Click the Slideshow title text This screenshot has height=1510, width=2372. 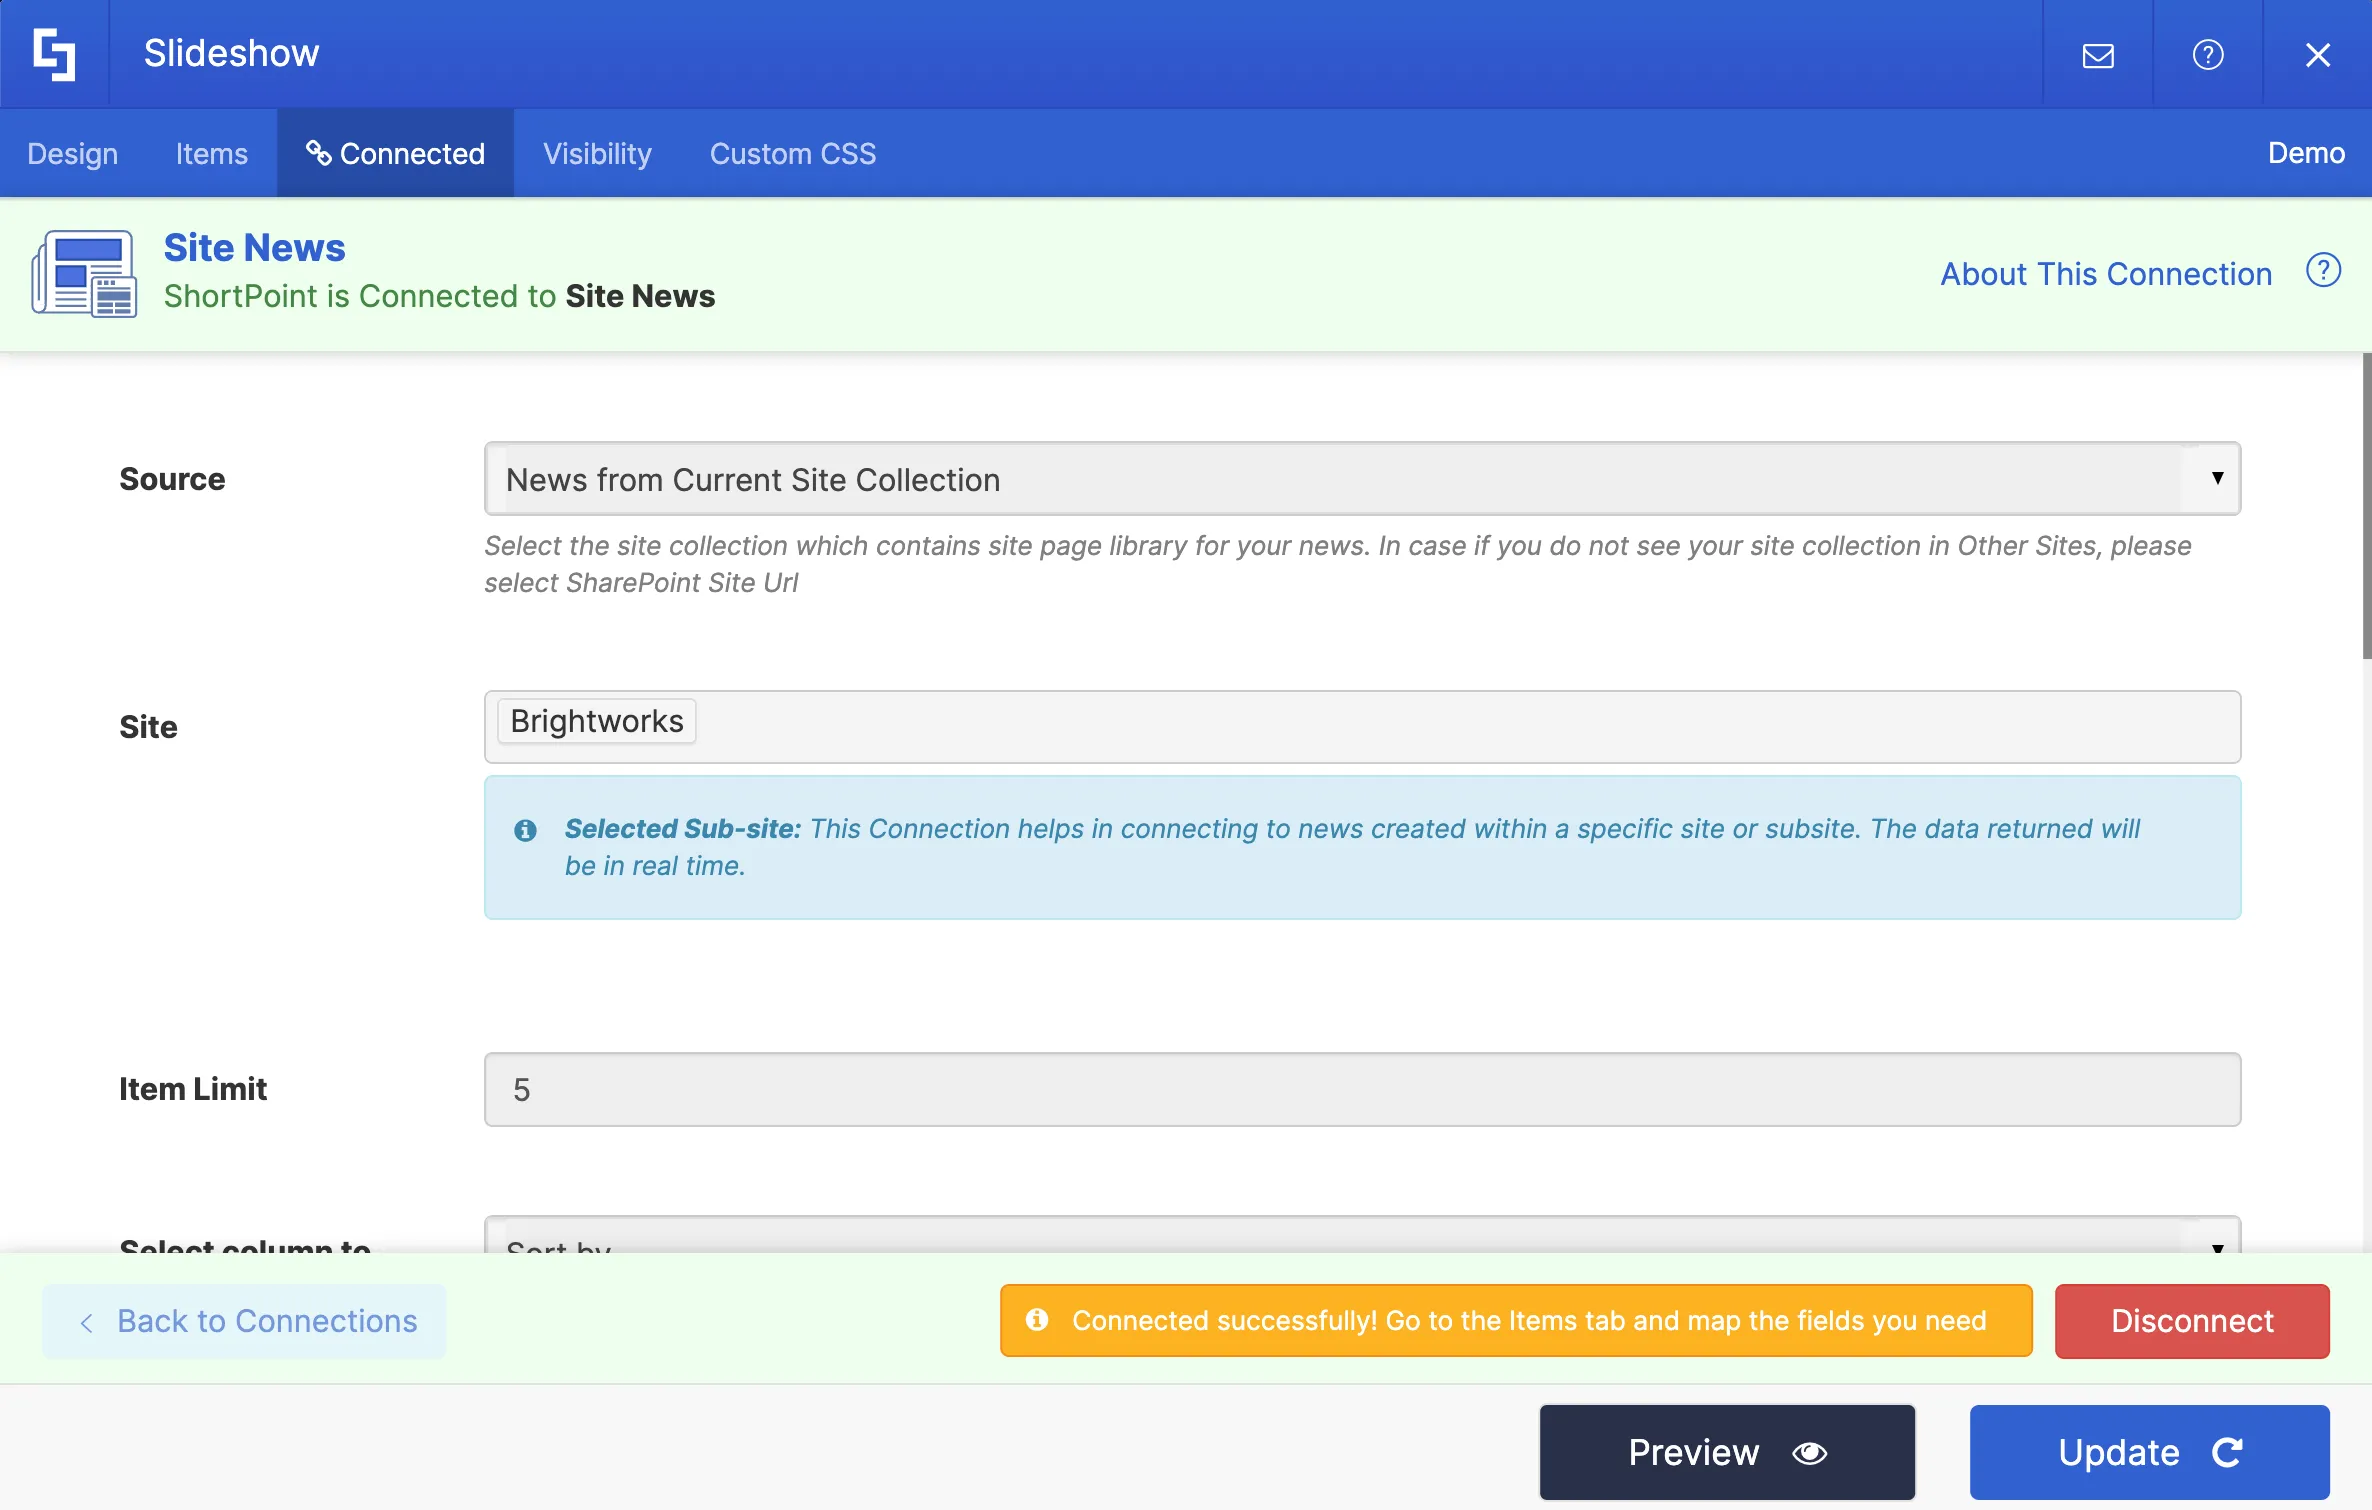point(231,53)
